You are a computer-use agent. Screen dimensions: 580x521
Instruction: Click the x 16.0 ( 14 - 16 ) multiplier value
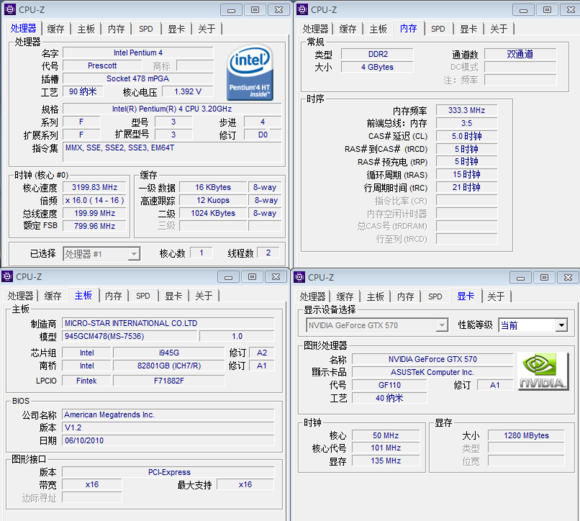pos(94,200)
